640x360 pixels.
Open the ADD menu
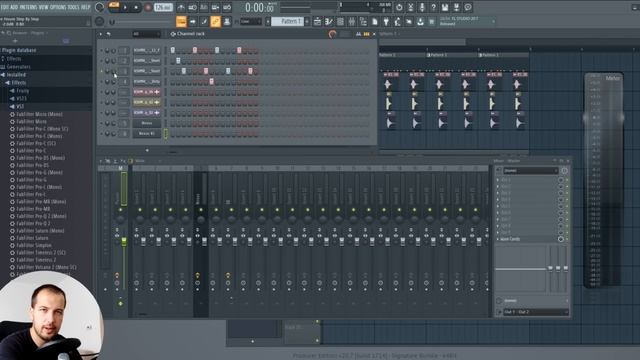click(13, 7)
